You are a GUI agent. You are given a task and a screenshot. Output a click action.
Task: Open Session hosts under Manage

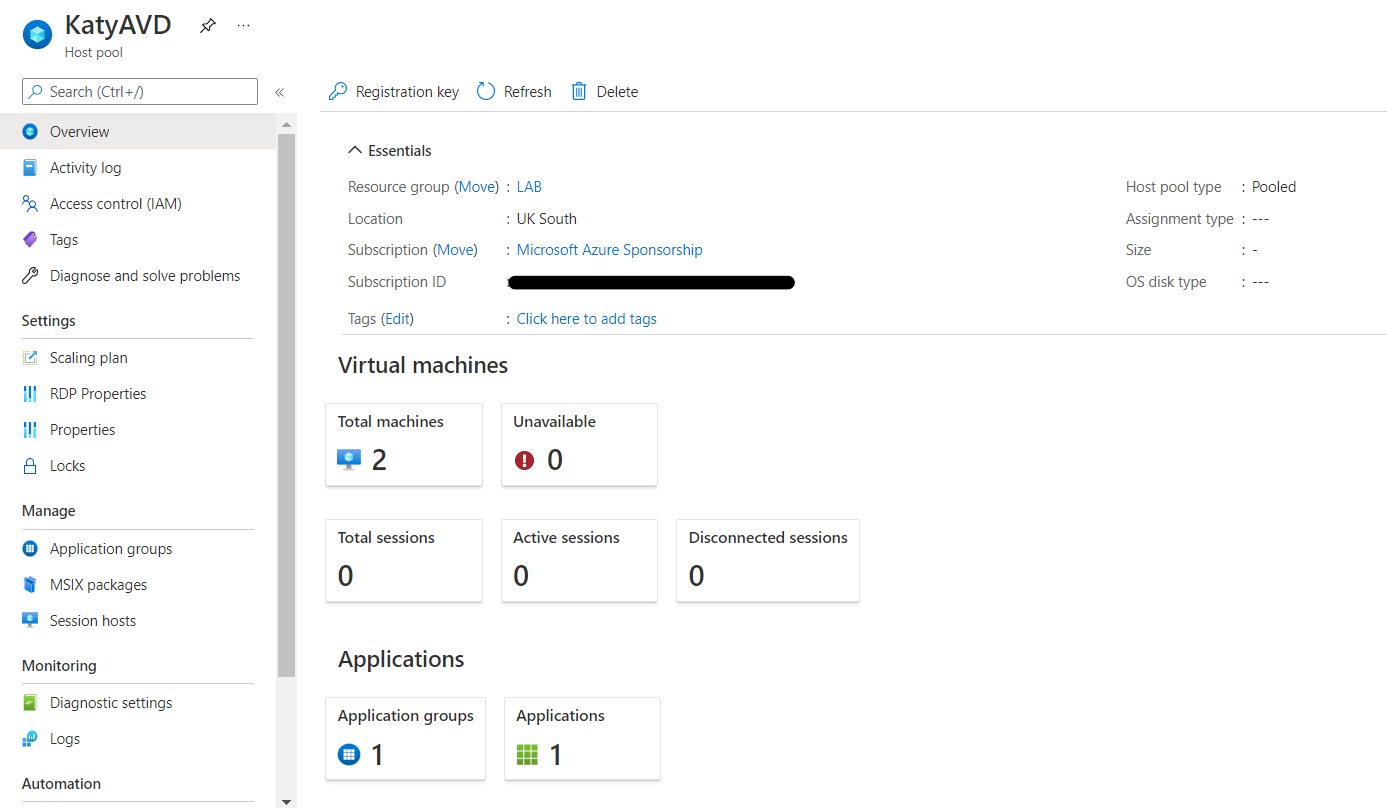pyautogui.click(x=92, y=620)
